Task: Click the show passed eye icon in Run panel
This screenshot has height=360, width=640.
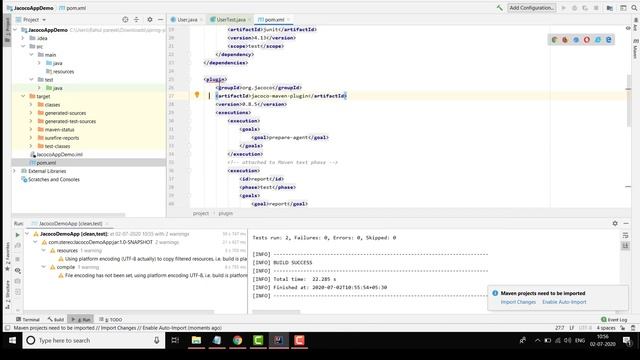Action: [18, 270]
